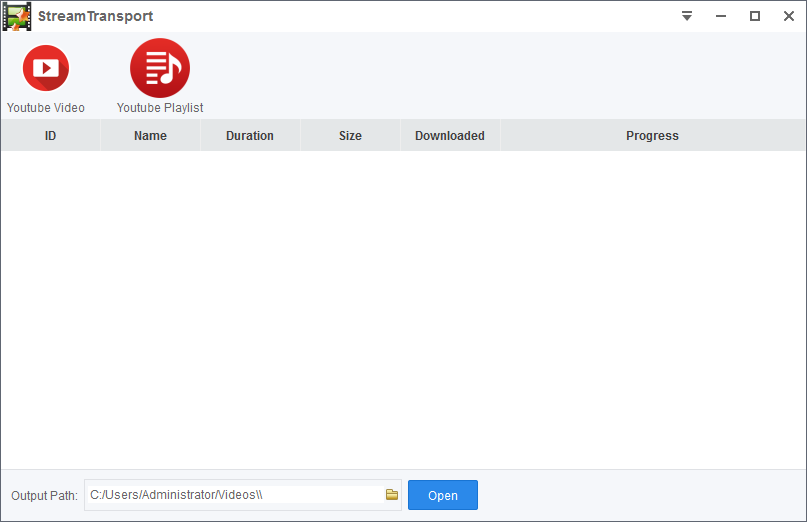
Task: Click the StreamTransport app logo icon
Action: tap(17, 16)
